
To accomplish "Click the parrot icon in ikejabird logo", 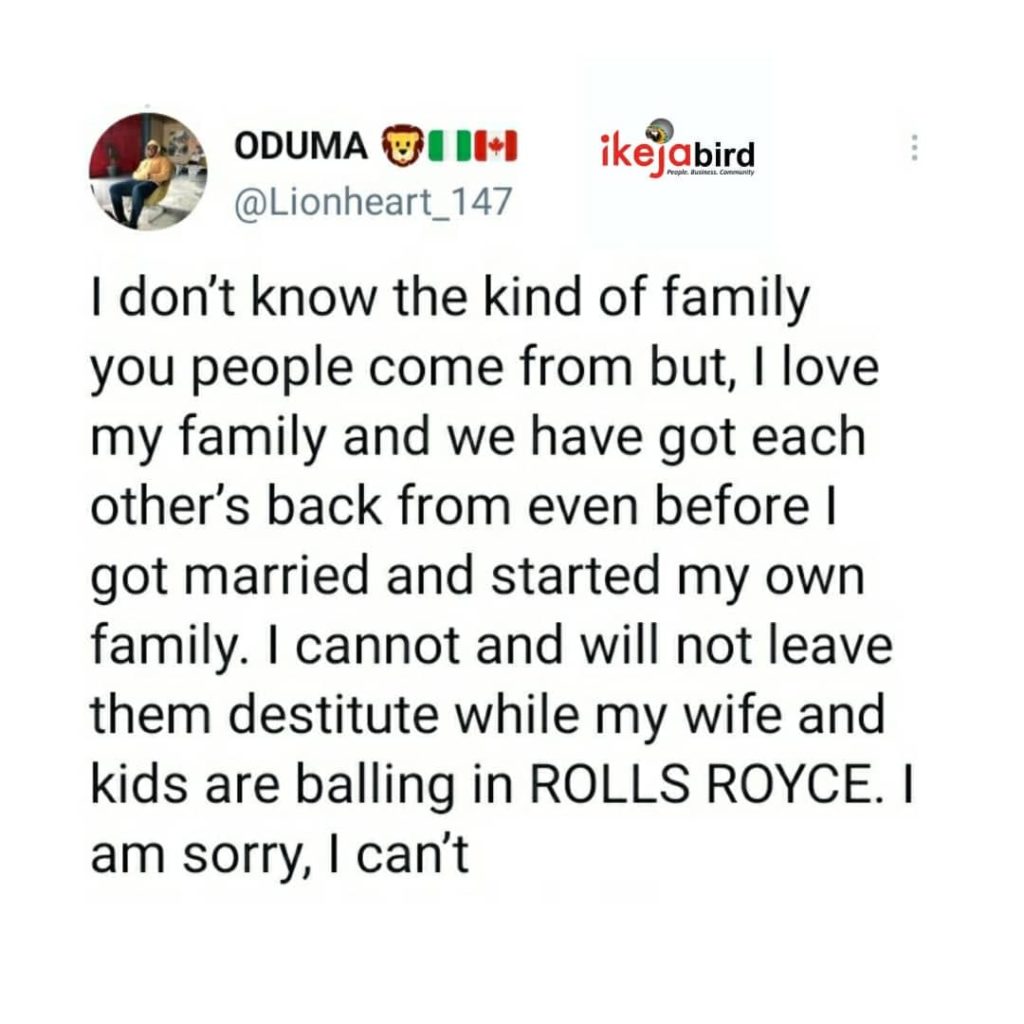I will click(659, 129).
